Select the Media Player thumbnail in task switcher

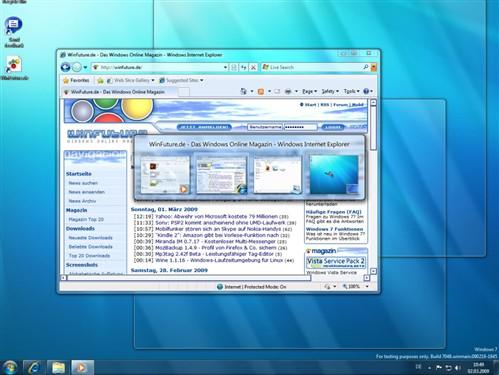165,175
